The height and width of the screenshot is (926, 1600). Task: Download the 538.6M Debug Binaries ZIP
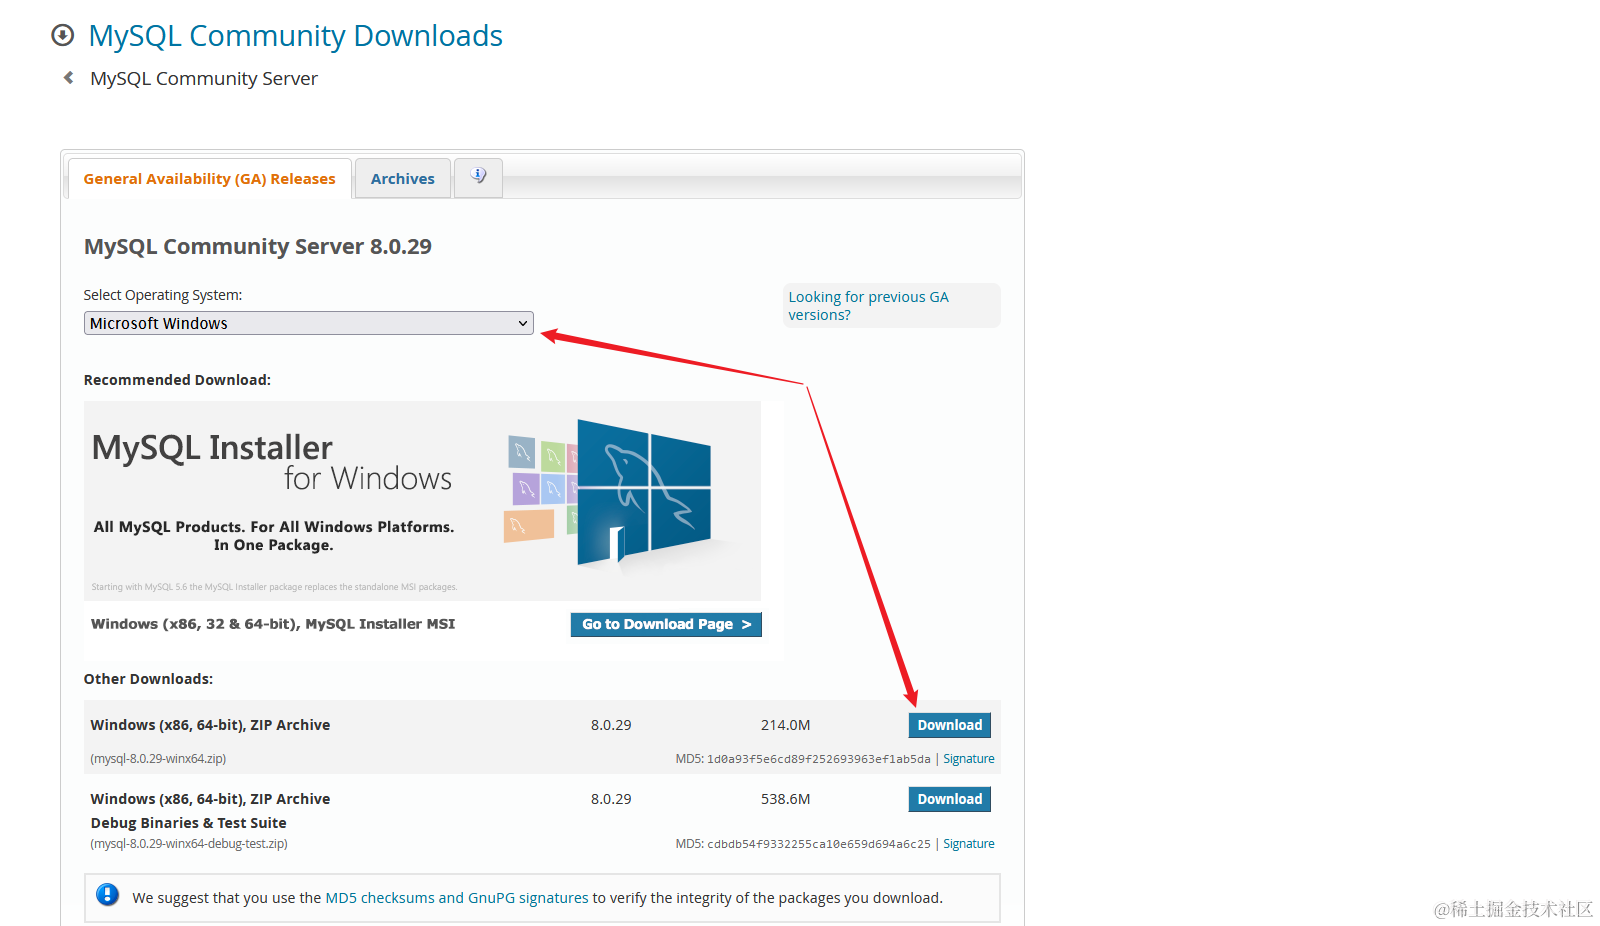[x=950, y=799]
